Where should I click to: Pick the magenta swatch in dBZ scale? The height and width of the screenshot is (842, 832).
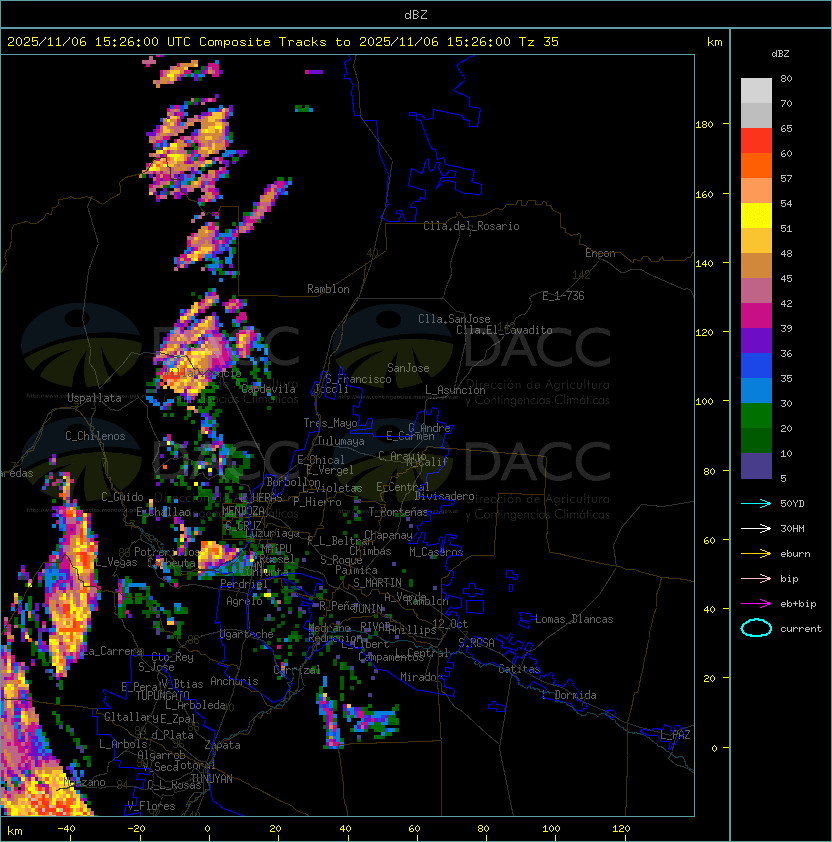[x=756, y=316]
